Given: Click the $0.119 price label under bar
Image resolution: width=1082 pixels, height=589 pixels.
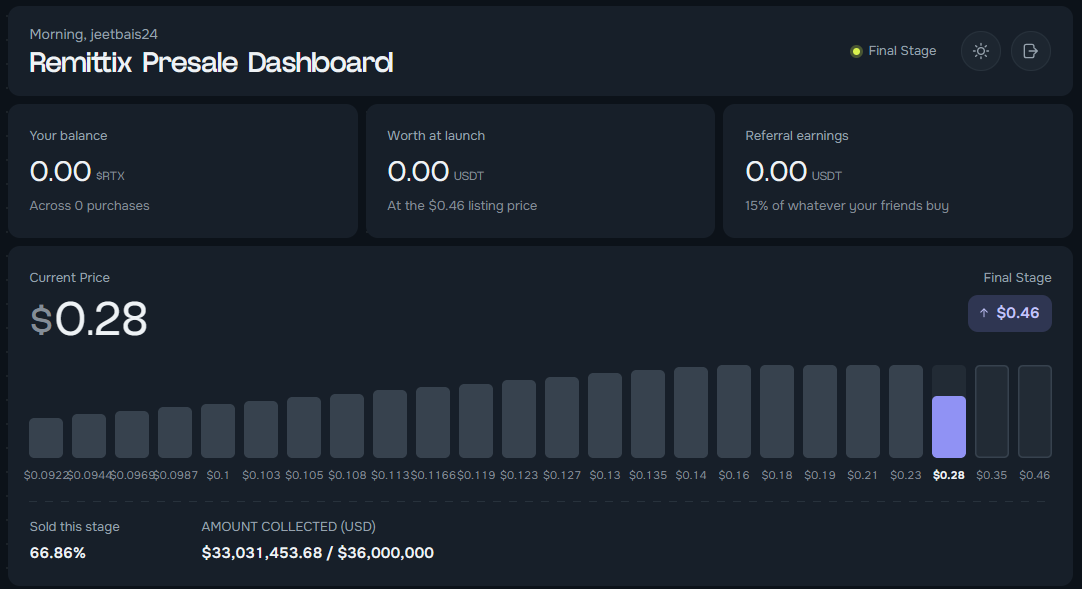Looking at the screenshot, I should point(476,475).
